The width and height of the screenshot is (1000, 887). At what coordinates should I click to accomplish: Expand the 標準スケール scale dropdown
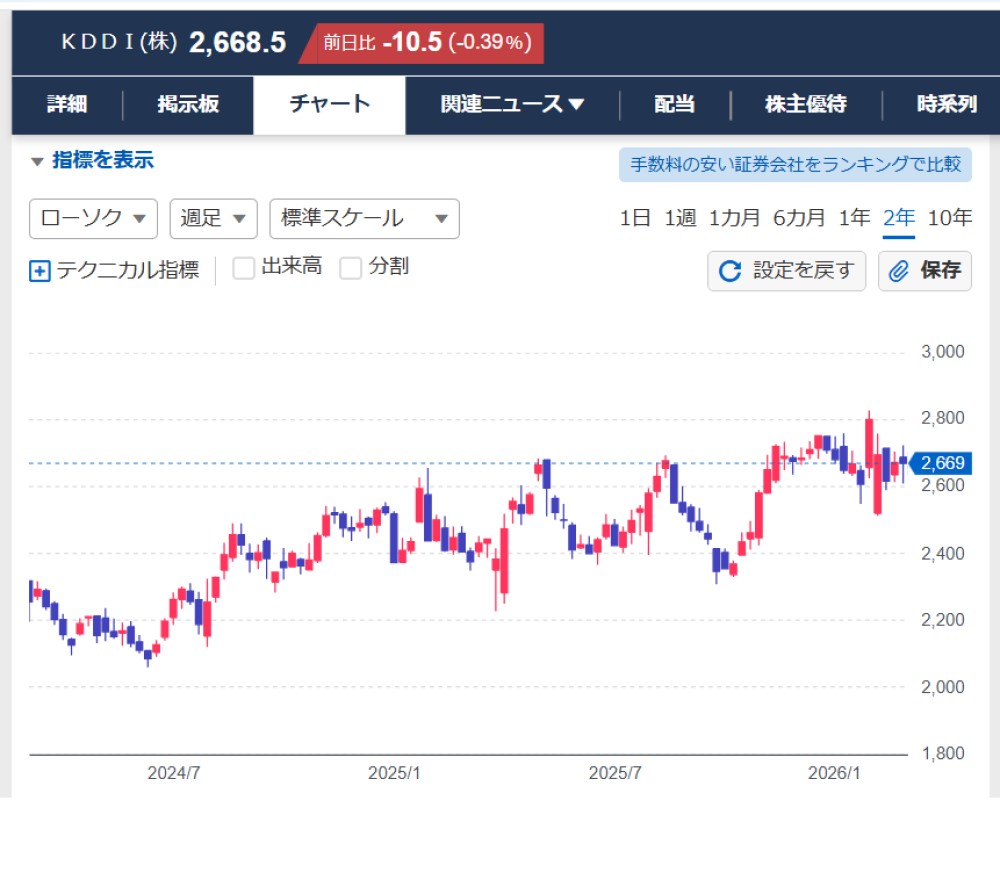point(364,219)
